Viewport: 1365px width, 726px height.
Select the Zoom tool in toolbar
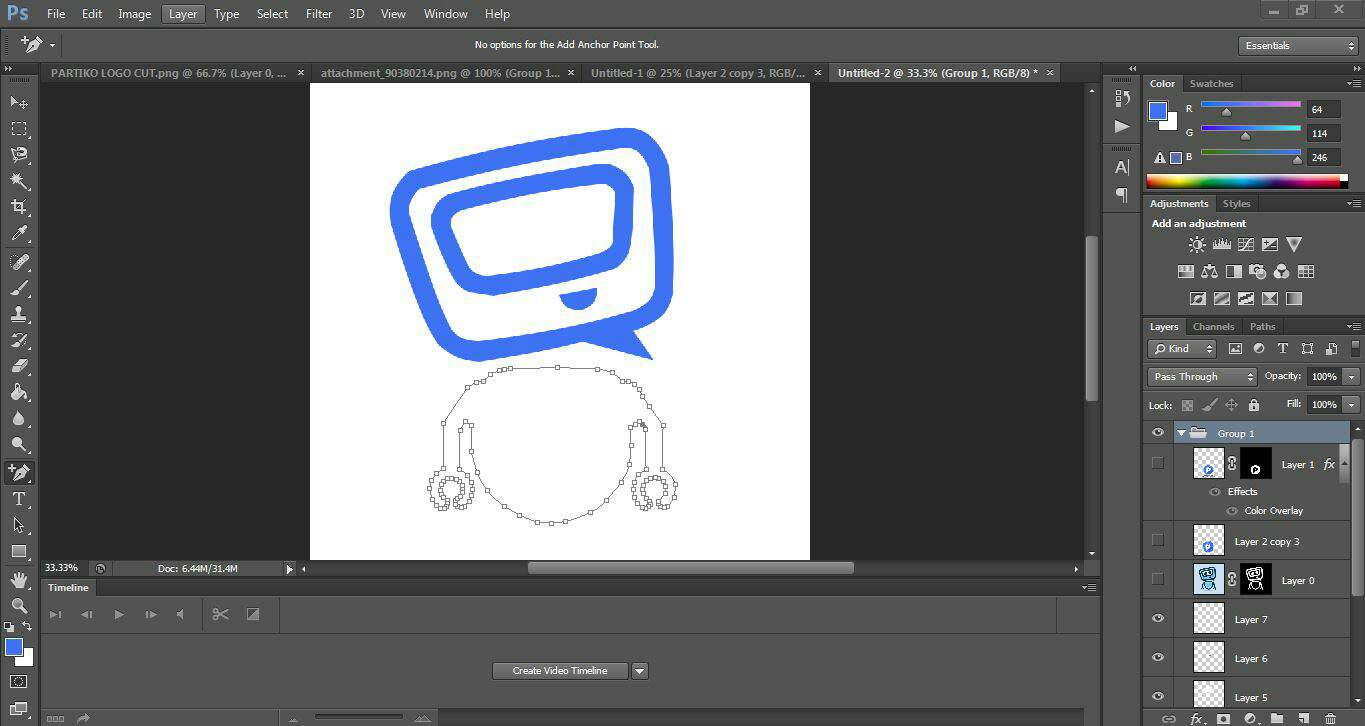click(19, 605)
